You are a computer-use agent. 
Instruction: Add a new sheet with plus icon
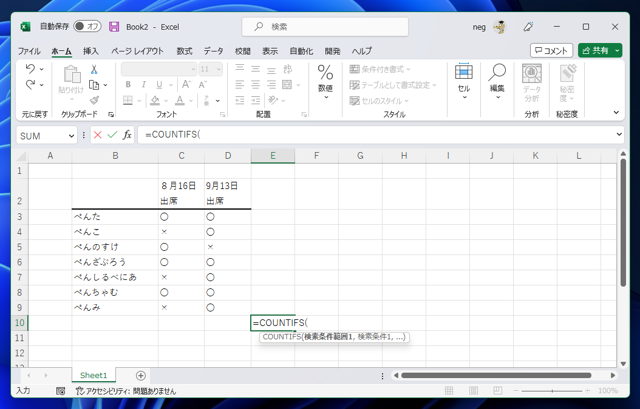pos(140,376)
